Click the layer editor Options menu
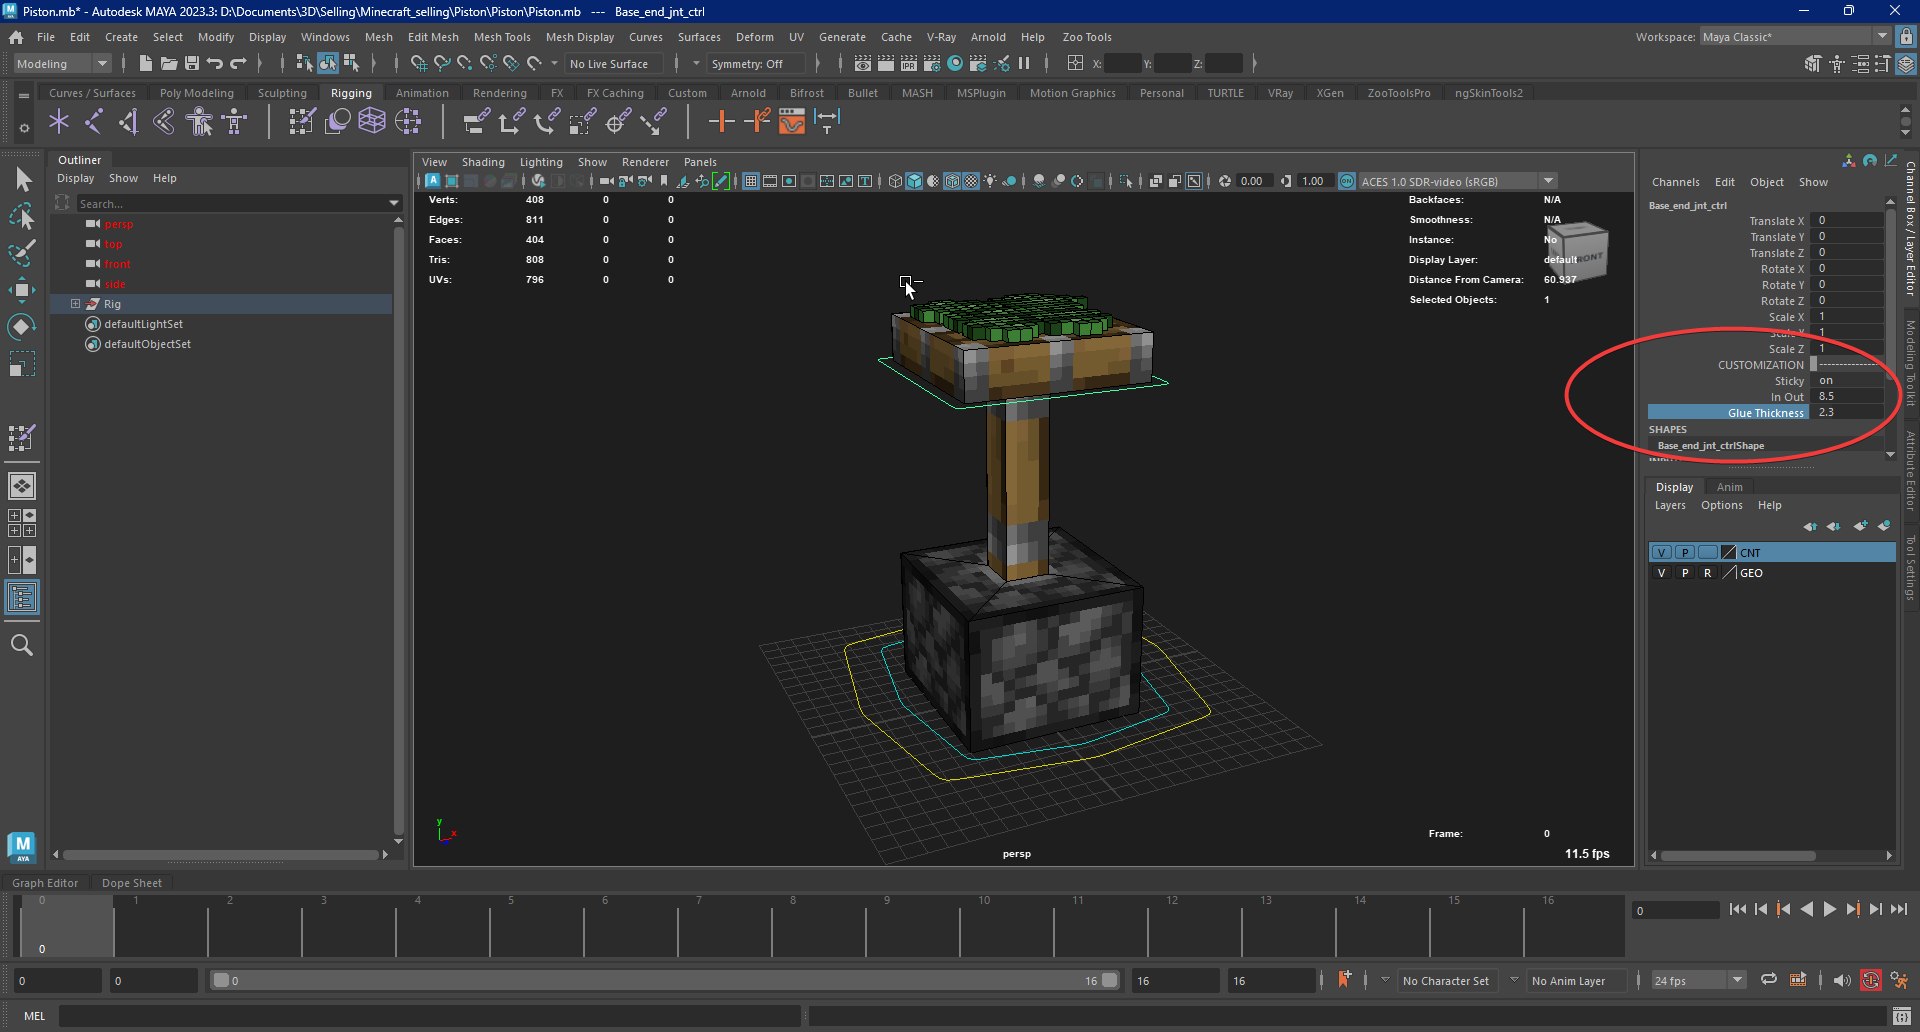 coord(1721,505)
